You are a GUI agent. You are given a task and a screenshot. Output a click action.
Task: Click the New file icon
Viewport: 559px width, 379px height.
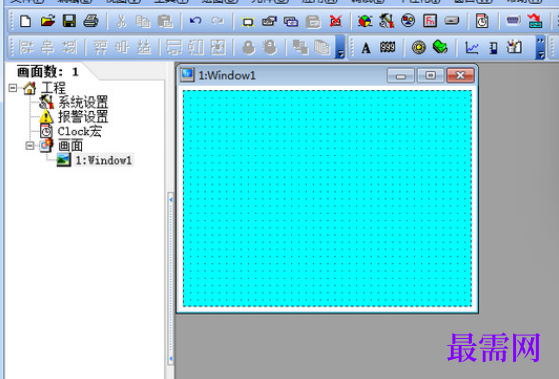(x=25, y=21)
